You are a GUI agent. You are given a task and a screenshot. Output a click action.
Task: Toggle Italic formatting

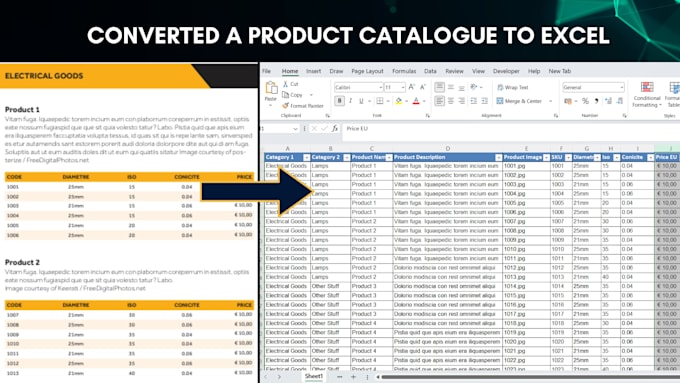[x=350, y=101]
